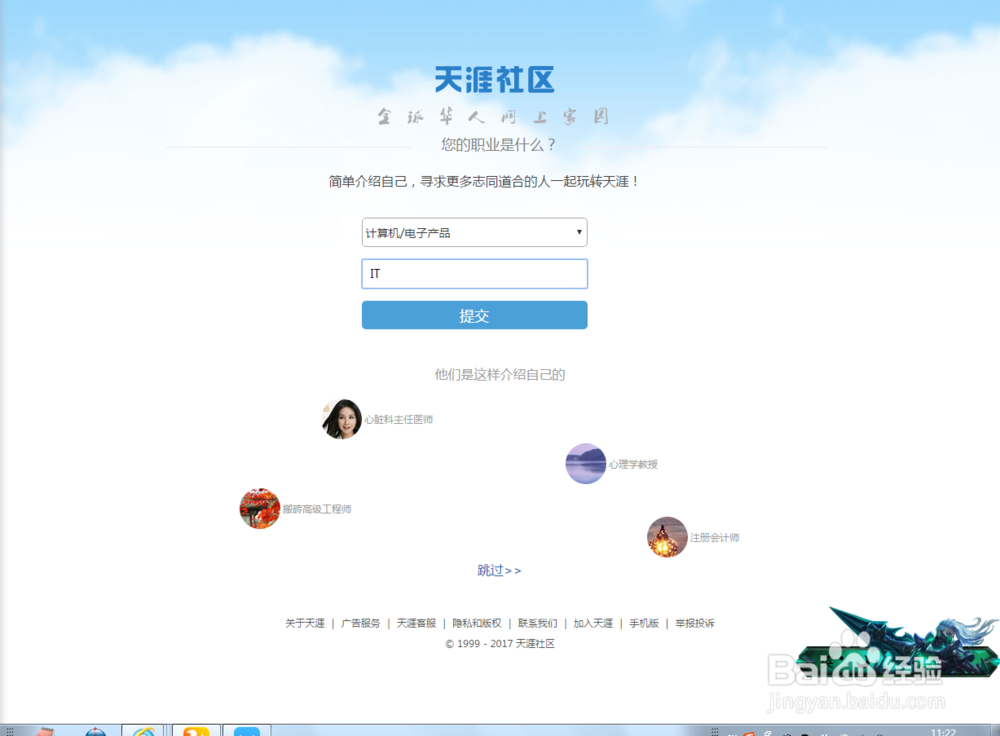Open the 天涯客服 footer link

tap(416, 623)
